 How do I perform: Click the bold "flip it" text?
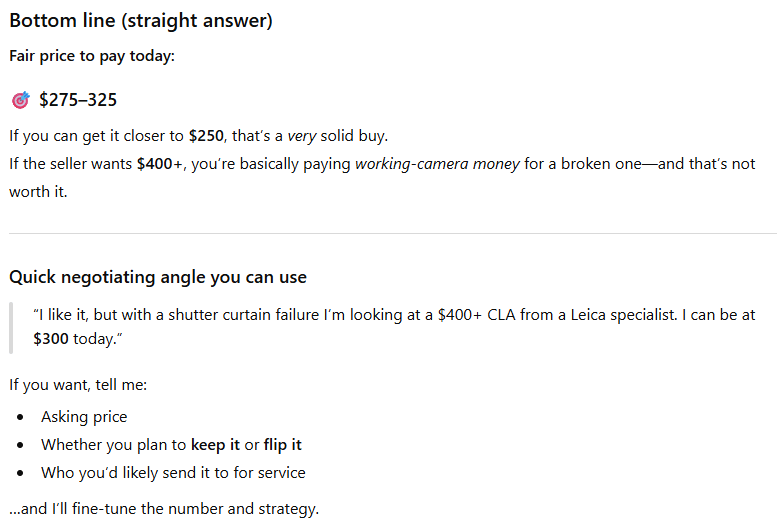pyautogui.click(x=283, y=445)
